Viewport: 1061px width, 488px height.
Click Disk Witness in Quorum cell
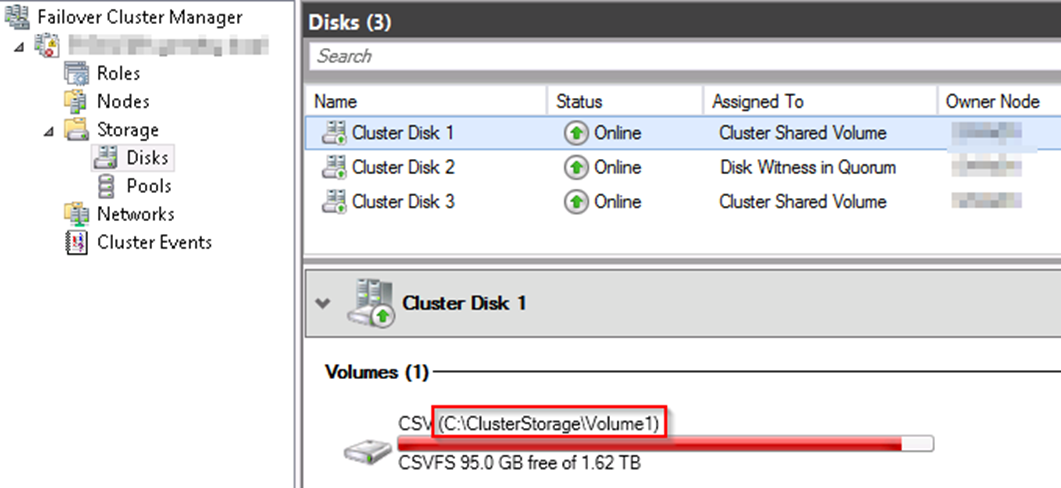point(808,167)
